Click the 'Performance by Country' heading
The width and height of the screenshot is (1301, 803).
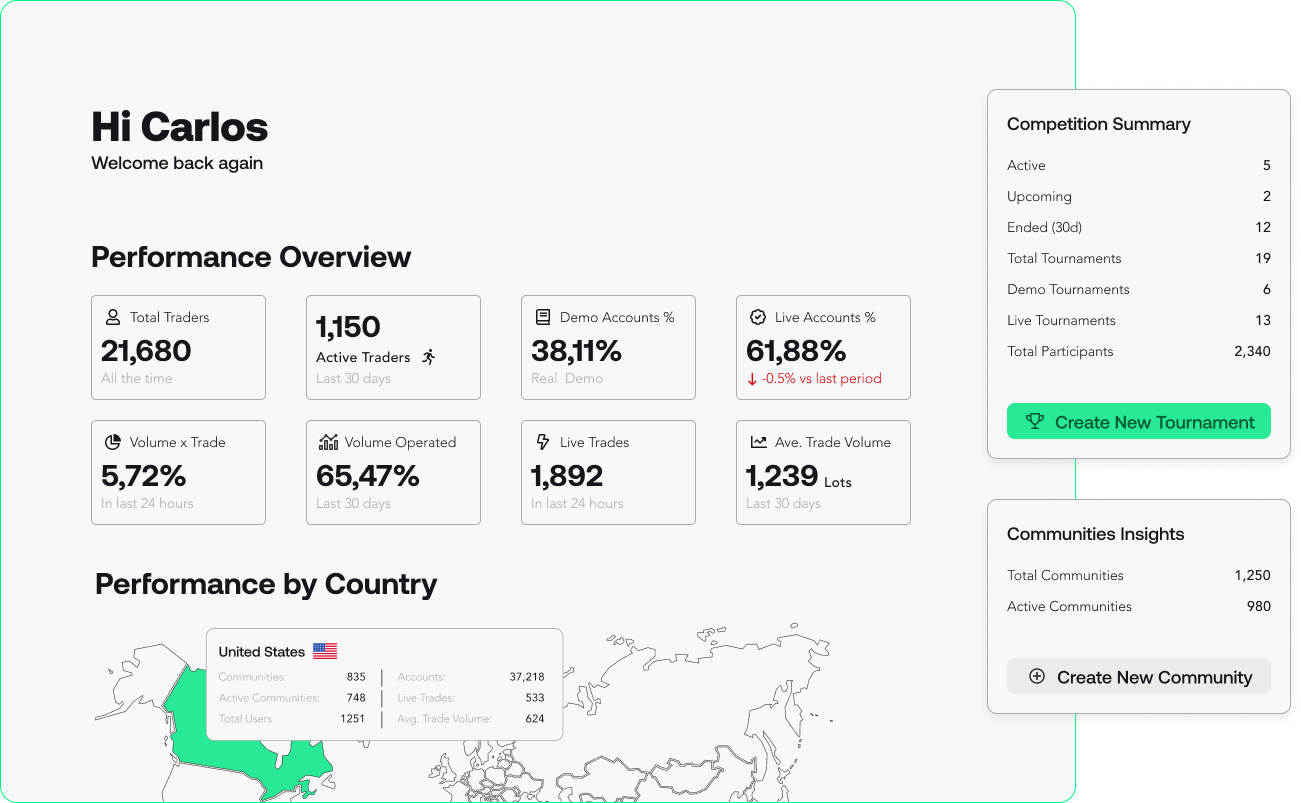coord(266,584)
